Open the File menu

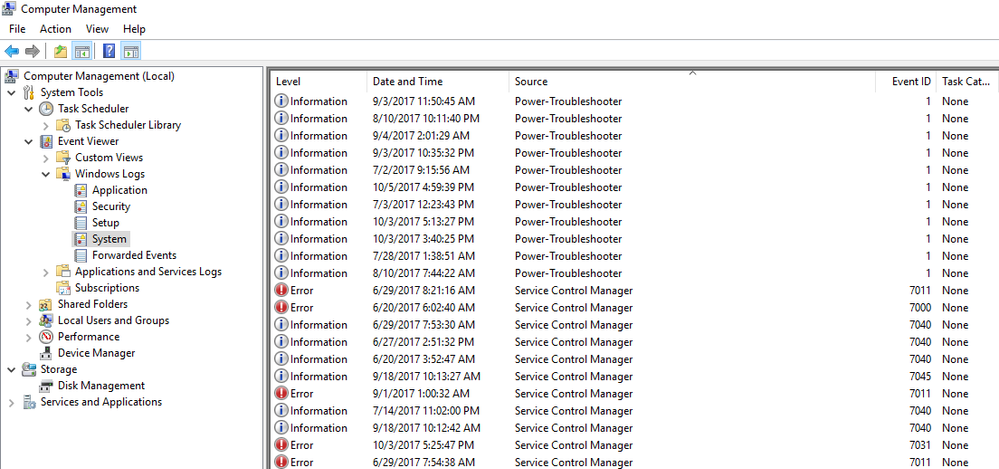pyautogui.click(x=17, y=29)
